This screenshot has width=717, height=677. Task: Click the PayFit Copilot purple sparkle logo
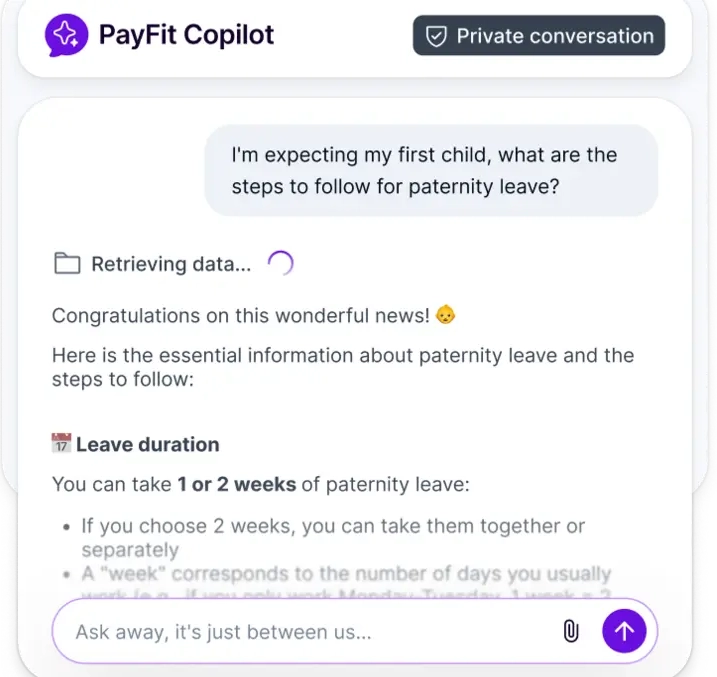pyautogui.click(x=66, y=36)
